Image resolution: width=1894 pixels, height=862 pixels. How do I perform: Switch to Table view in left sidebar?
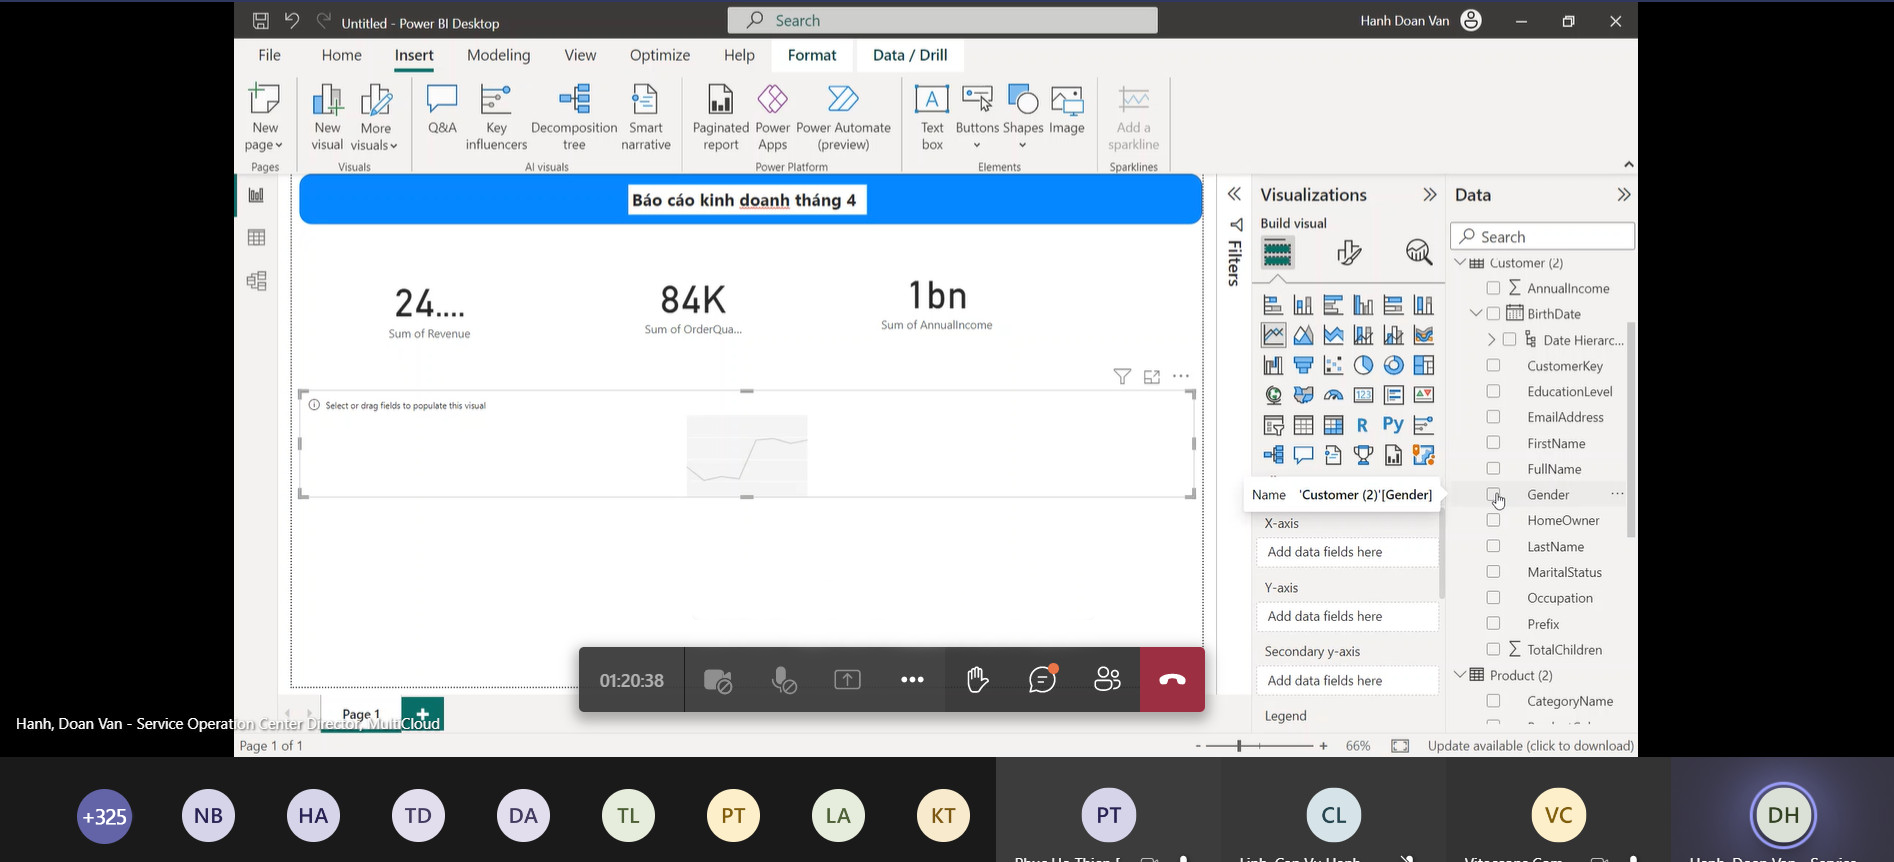[257, 238]
